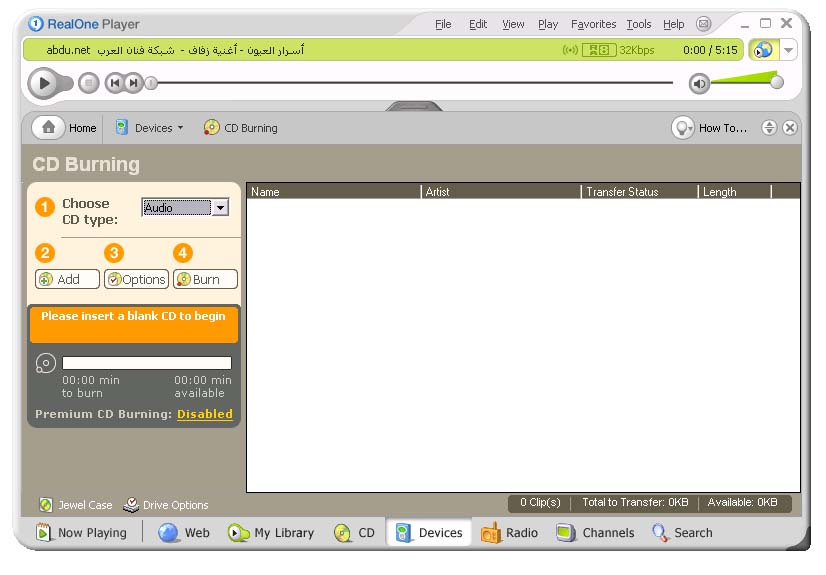Open the Help menu
The height and width of the screenshot is (575, 826).
pyautogui.click(x=673, y=24)
